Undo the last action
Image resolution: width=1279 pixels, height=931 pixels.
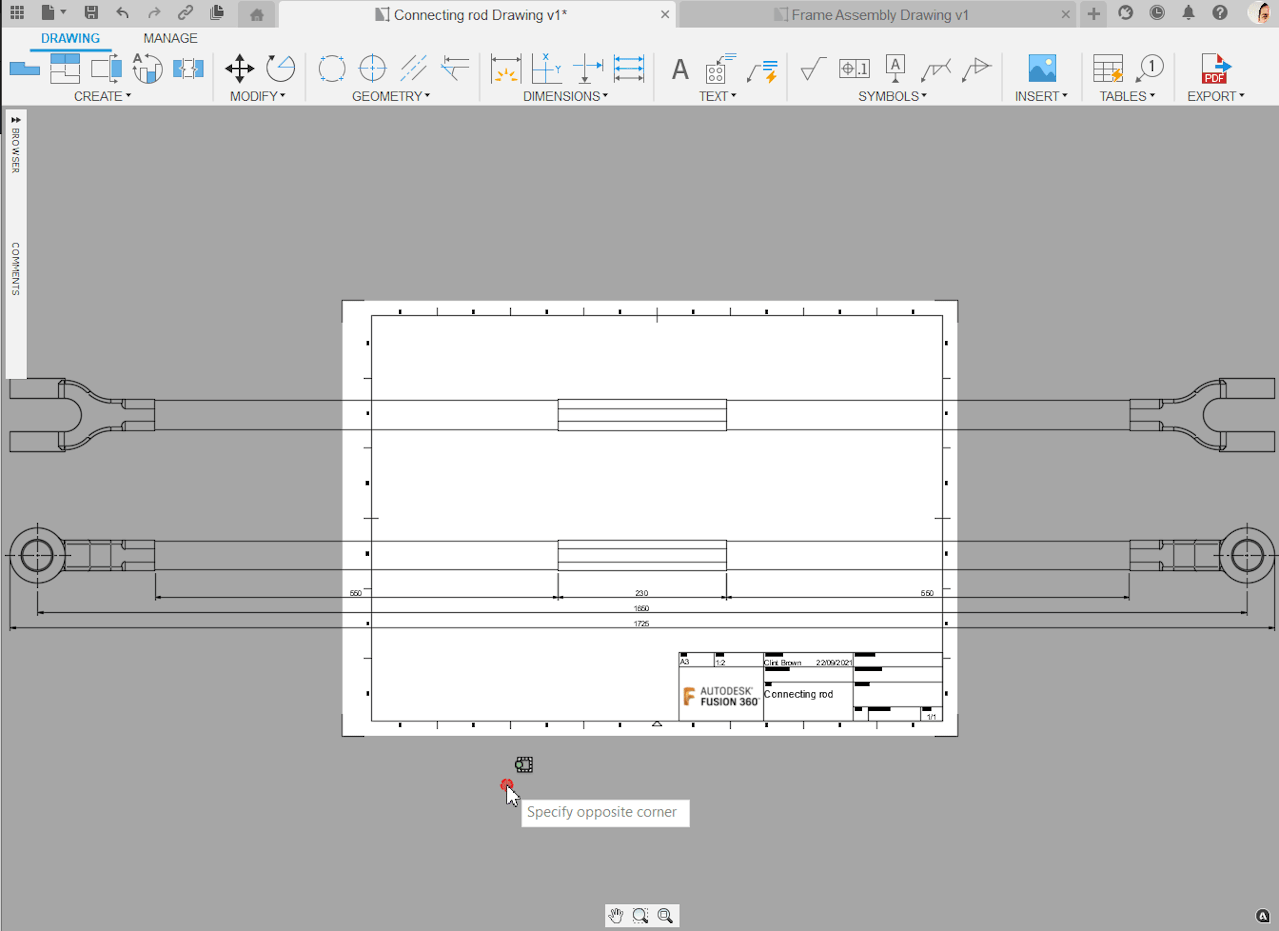(x=123, y=13)
